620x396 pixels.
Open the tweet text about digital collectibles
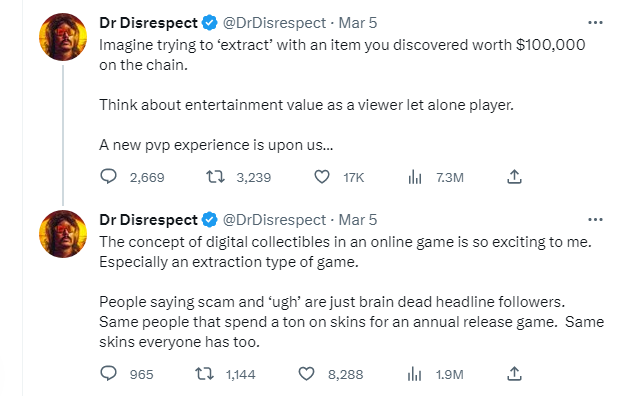[x=351, y=292]
